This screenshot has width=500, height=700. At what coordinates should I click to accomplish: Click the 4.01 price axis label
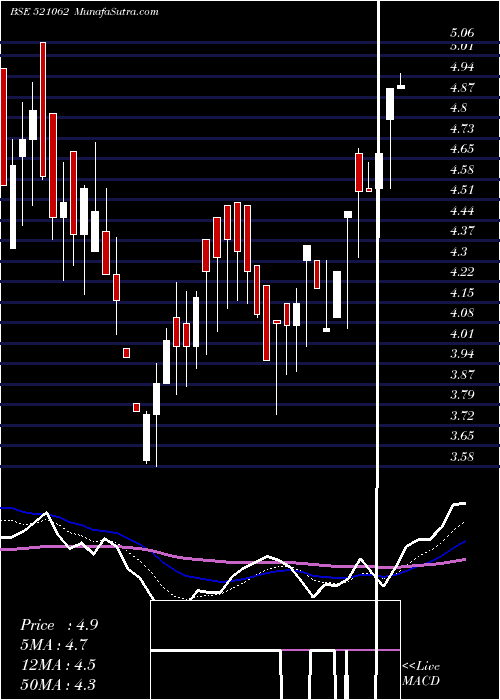click(x=462, y=334)
